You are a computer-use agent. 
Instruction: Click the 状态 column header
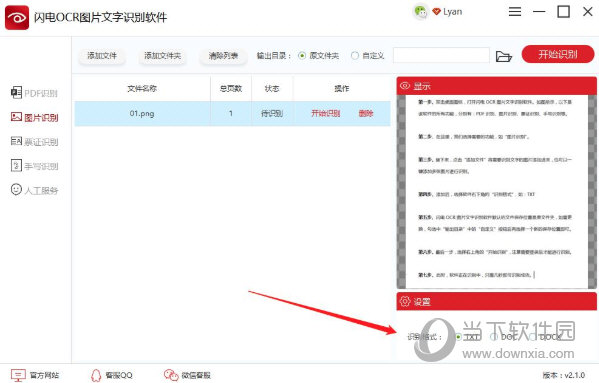[x=272, y=89]
